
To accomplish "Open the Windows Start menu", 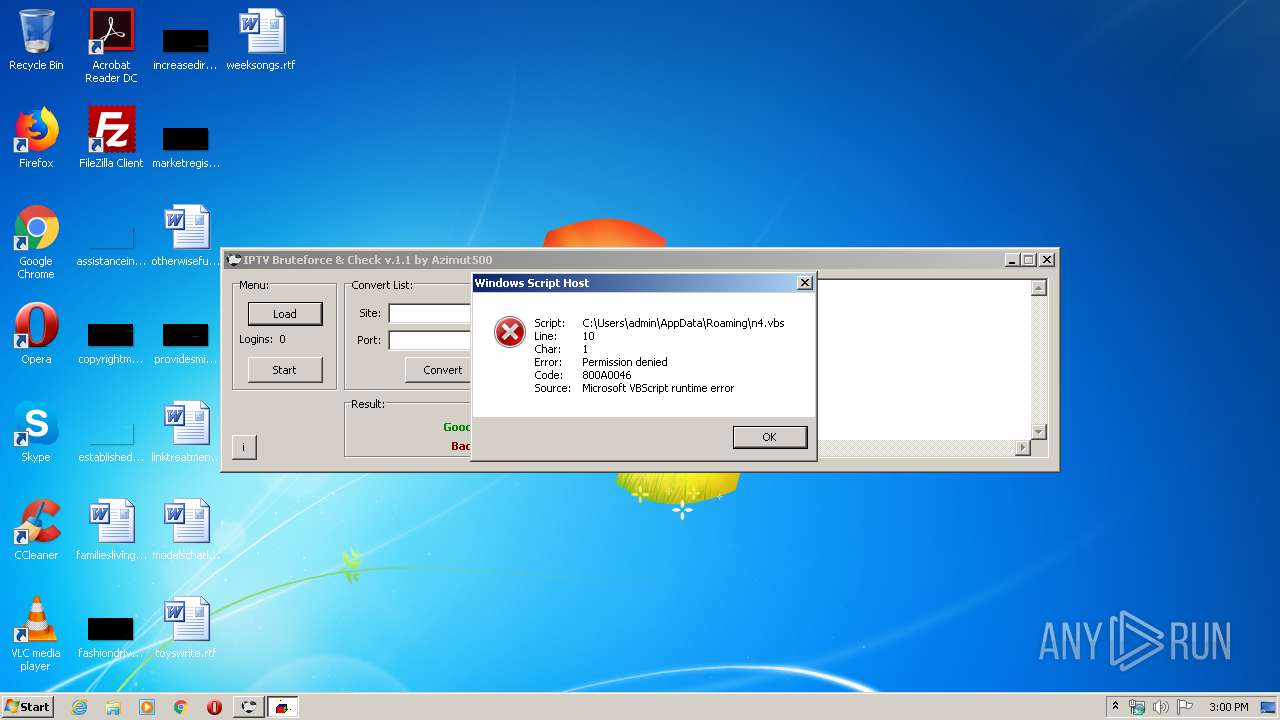I will click(27, 706).
